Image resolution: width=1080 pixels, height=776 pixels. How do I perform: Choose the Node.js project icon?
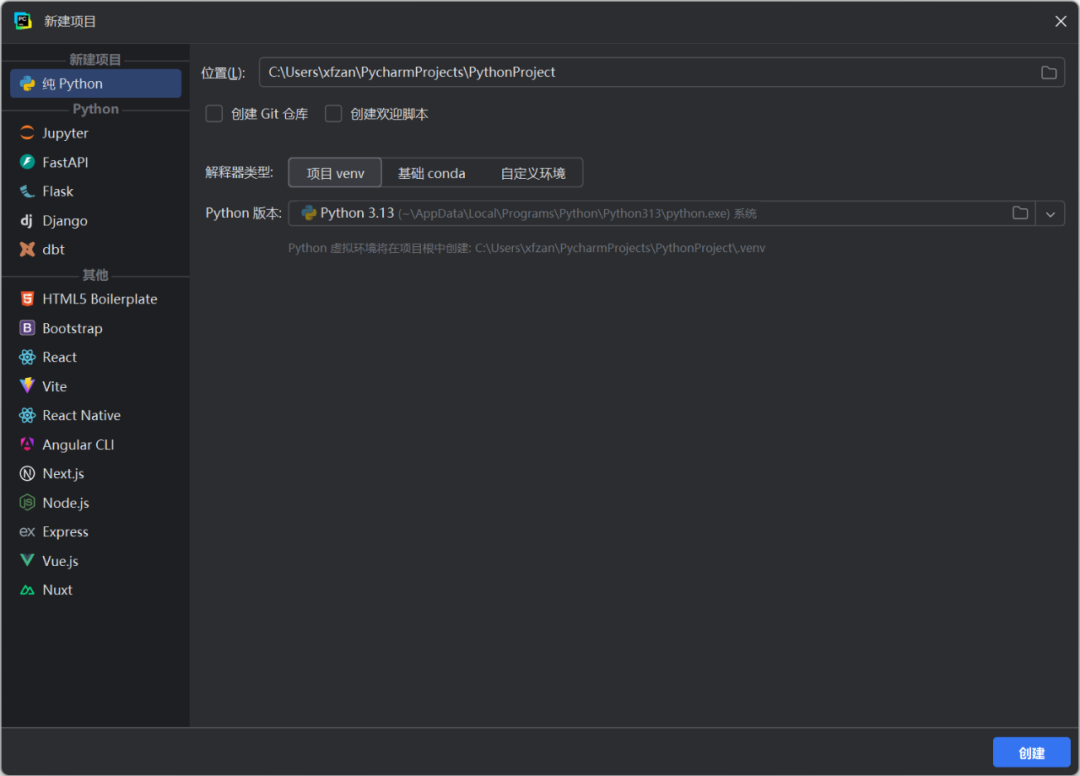tap(28, 503)
